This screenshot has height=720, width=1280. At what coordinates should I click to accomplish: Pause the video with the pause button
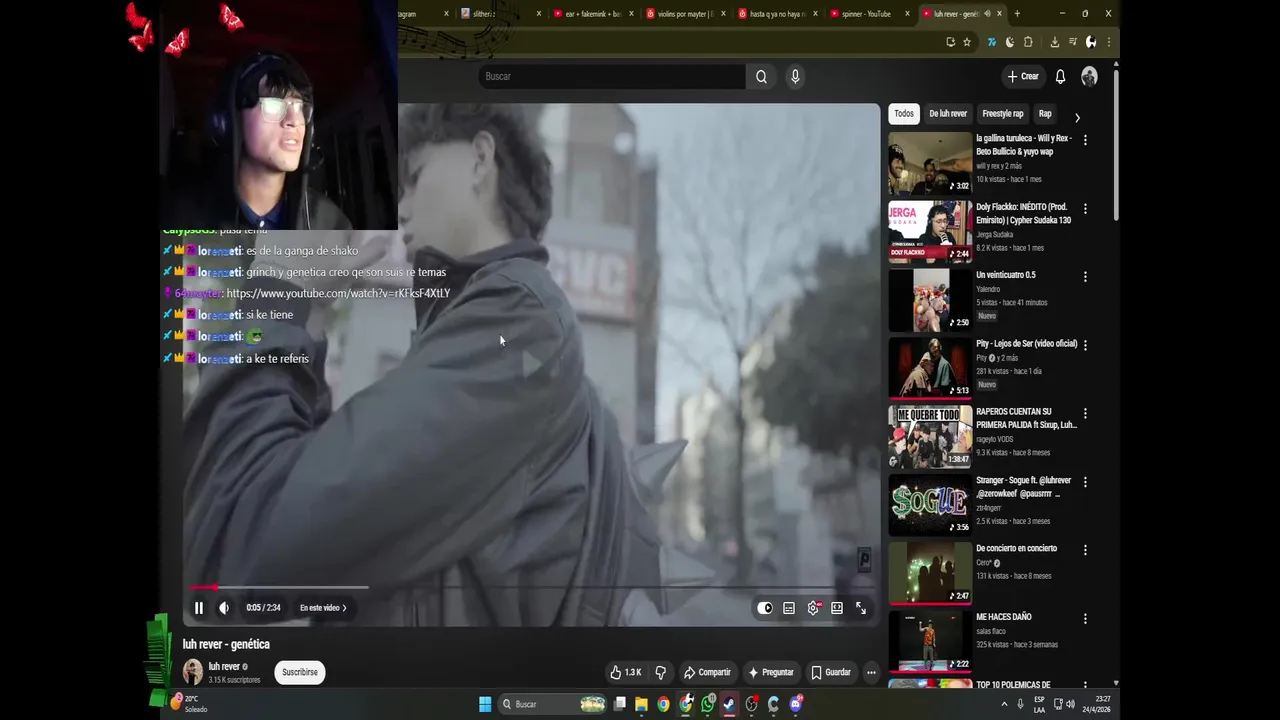pos(198,608)
